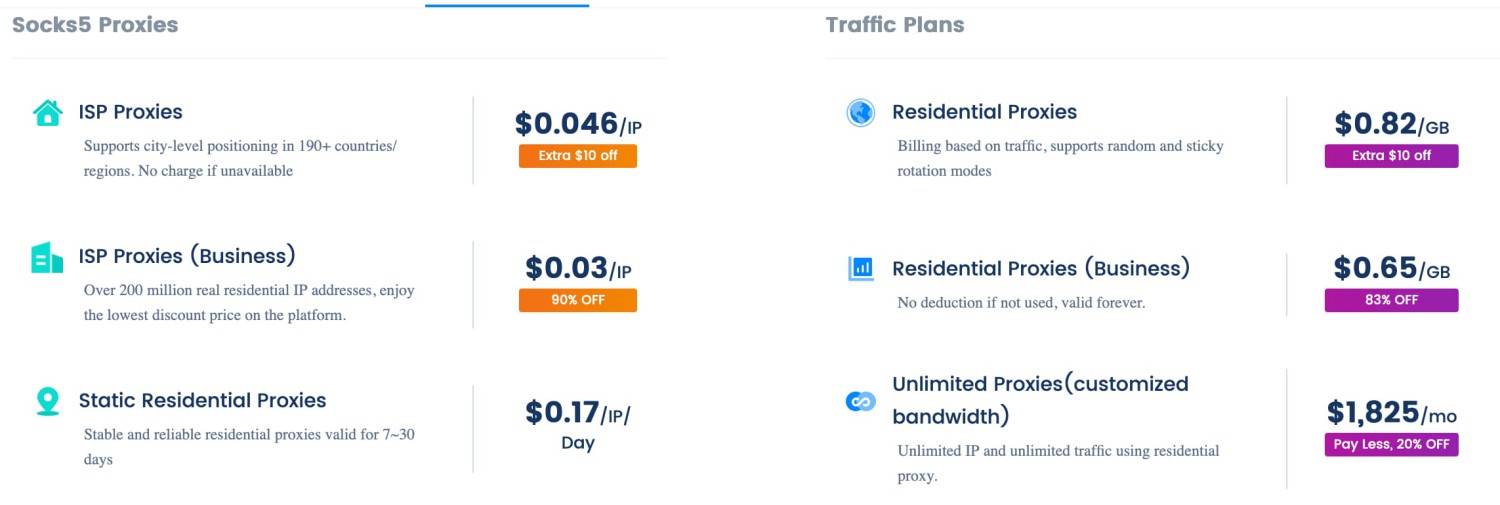Click the chart icon for Residential Proxies (Business)
This screenshot has width=1500, height=505.
coord(860,268)
